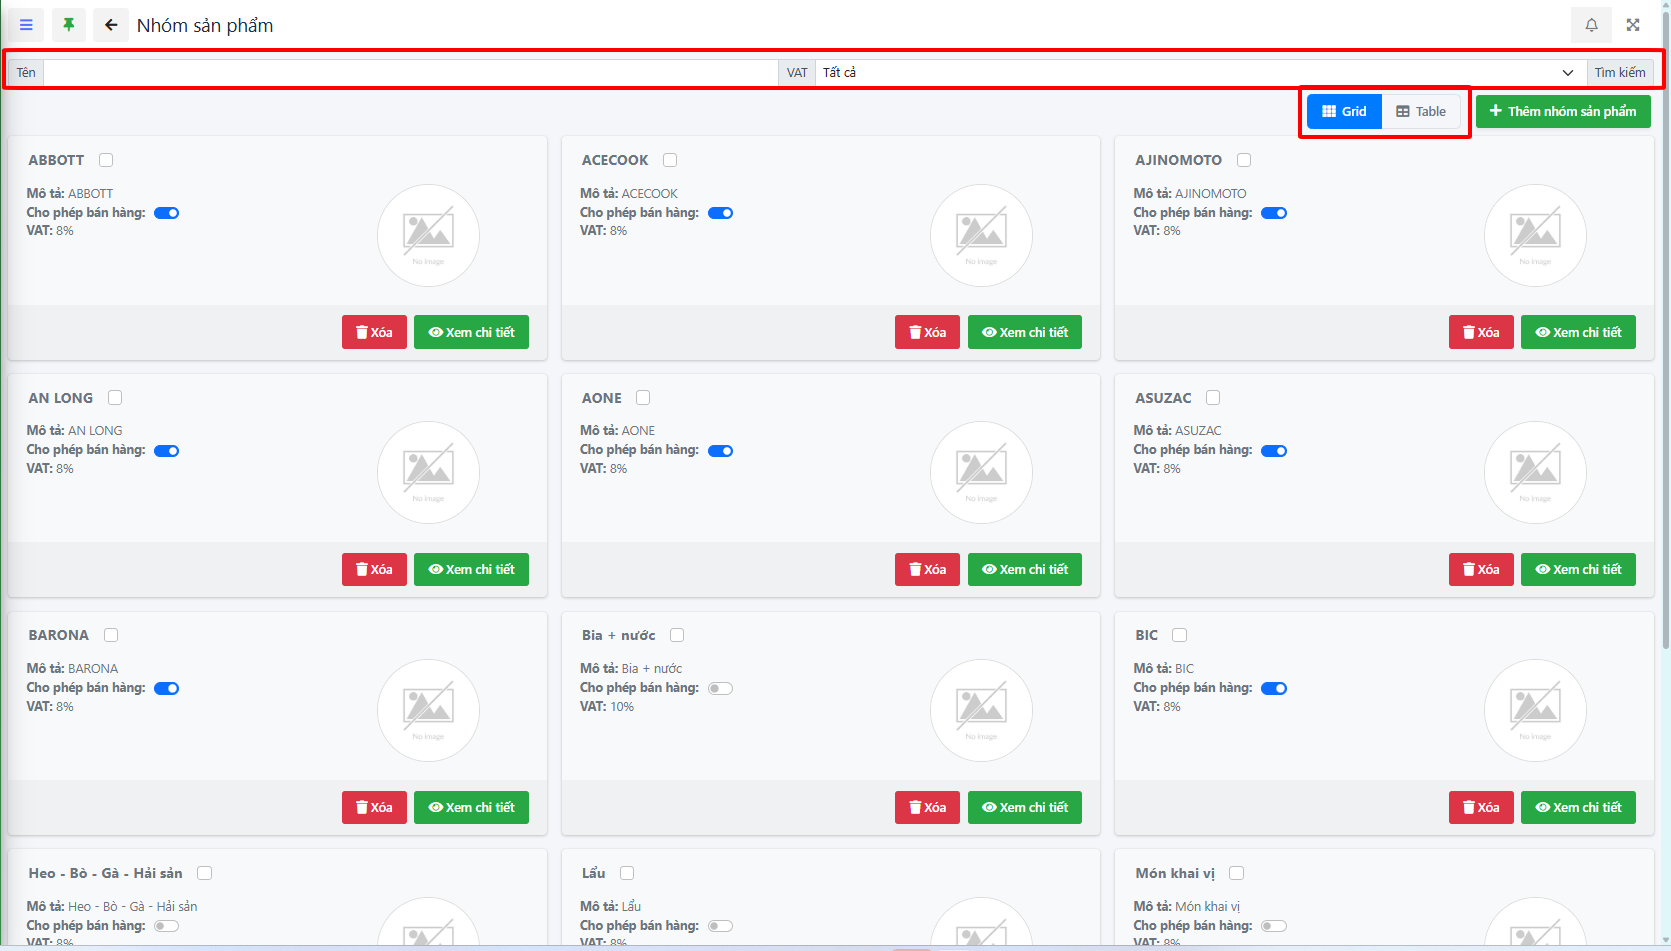The height and width of the screenshot is (951, 1671).
Task: Click the ABBOTT placeholder image
Action: pos(428,235)
